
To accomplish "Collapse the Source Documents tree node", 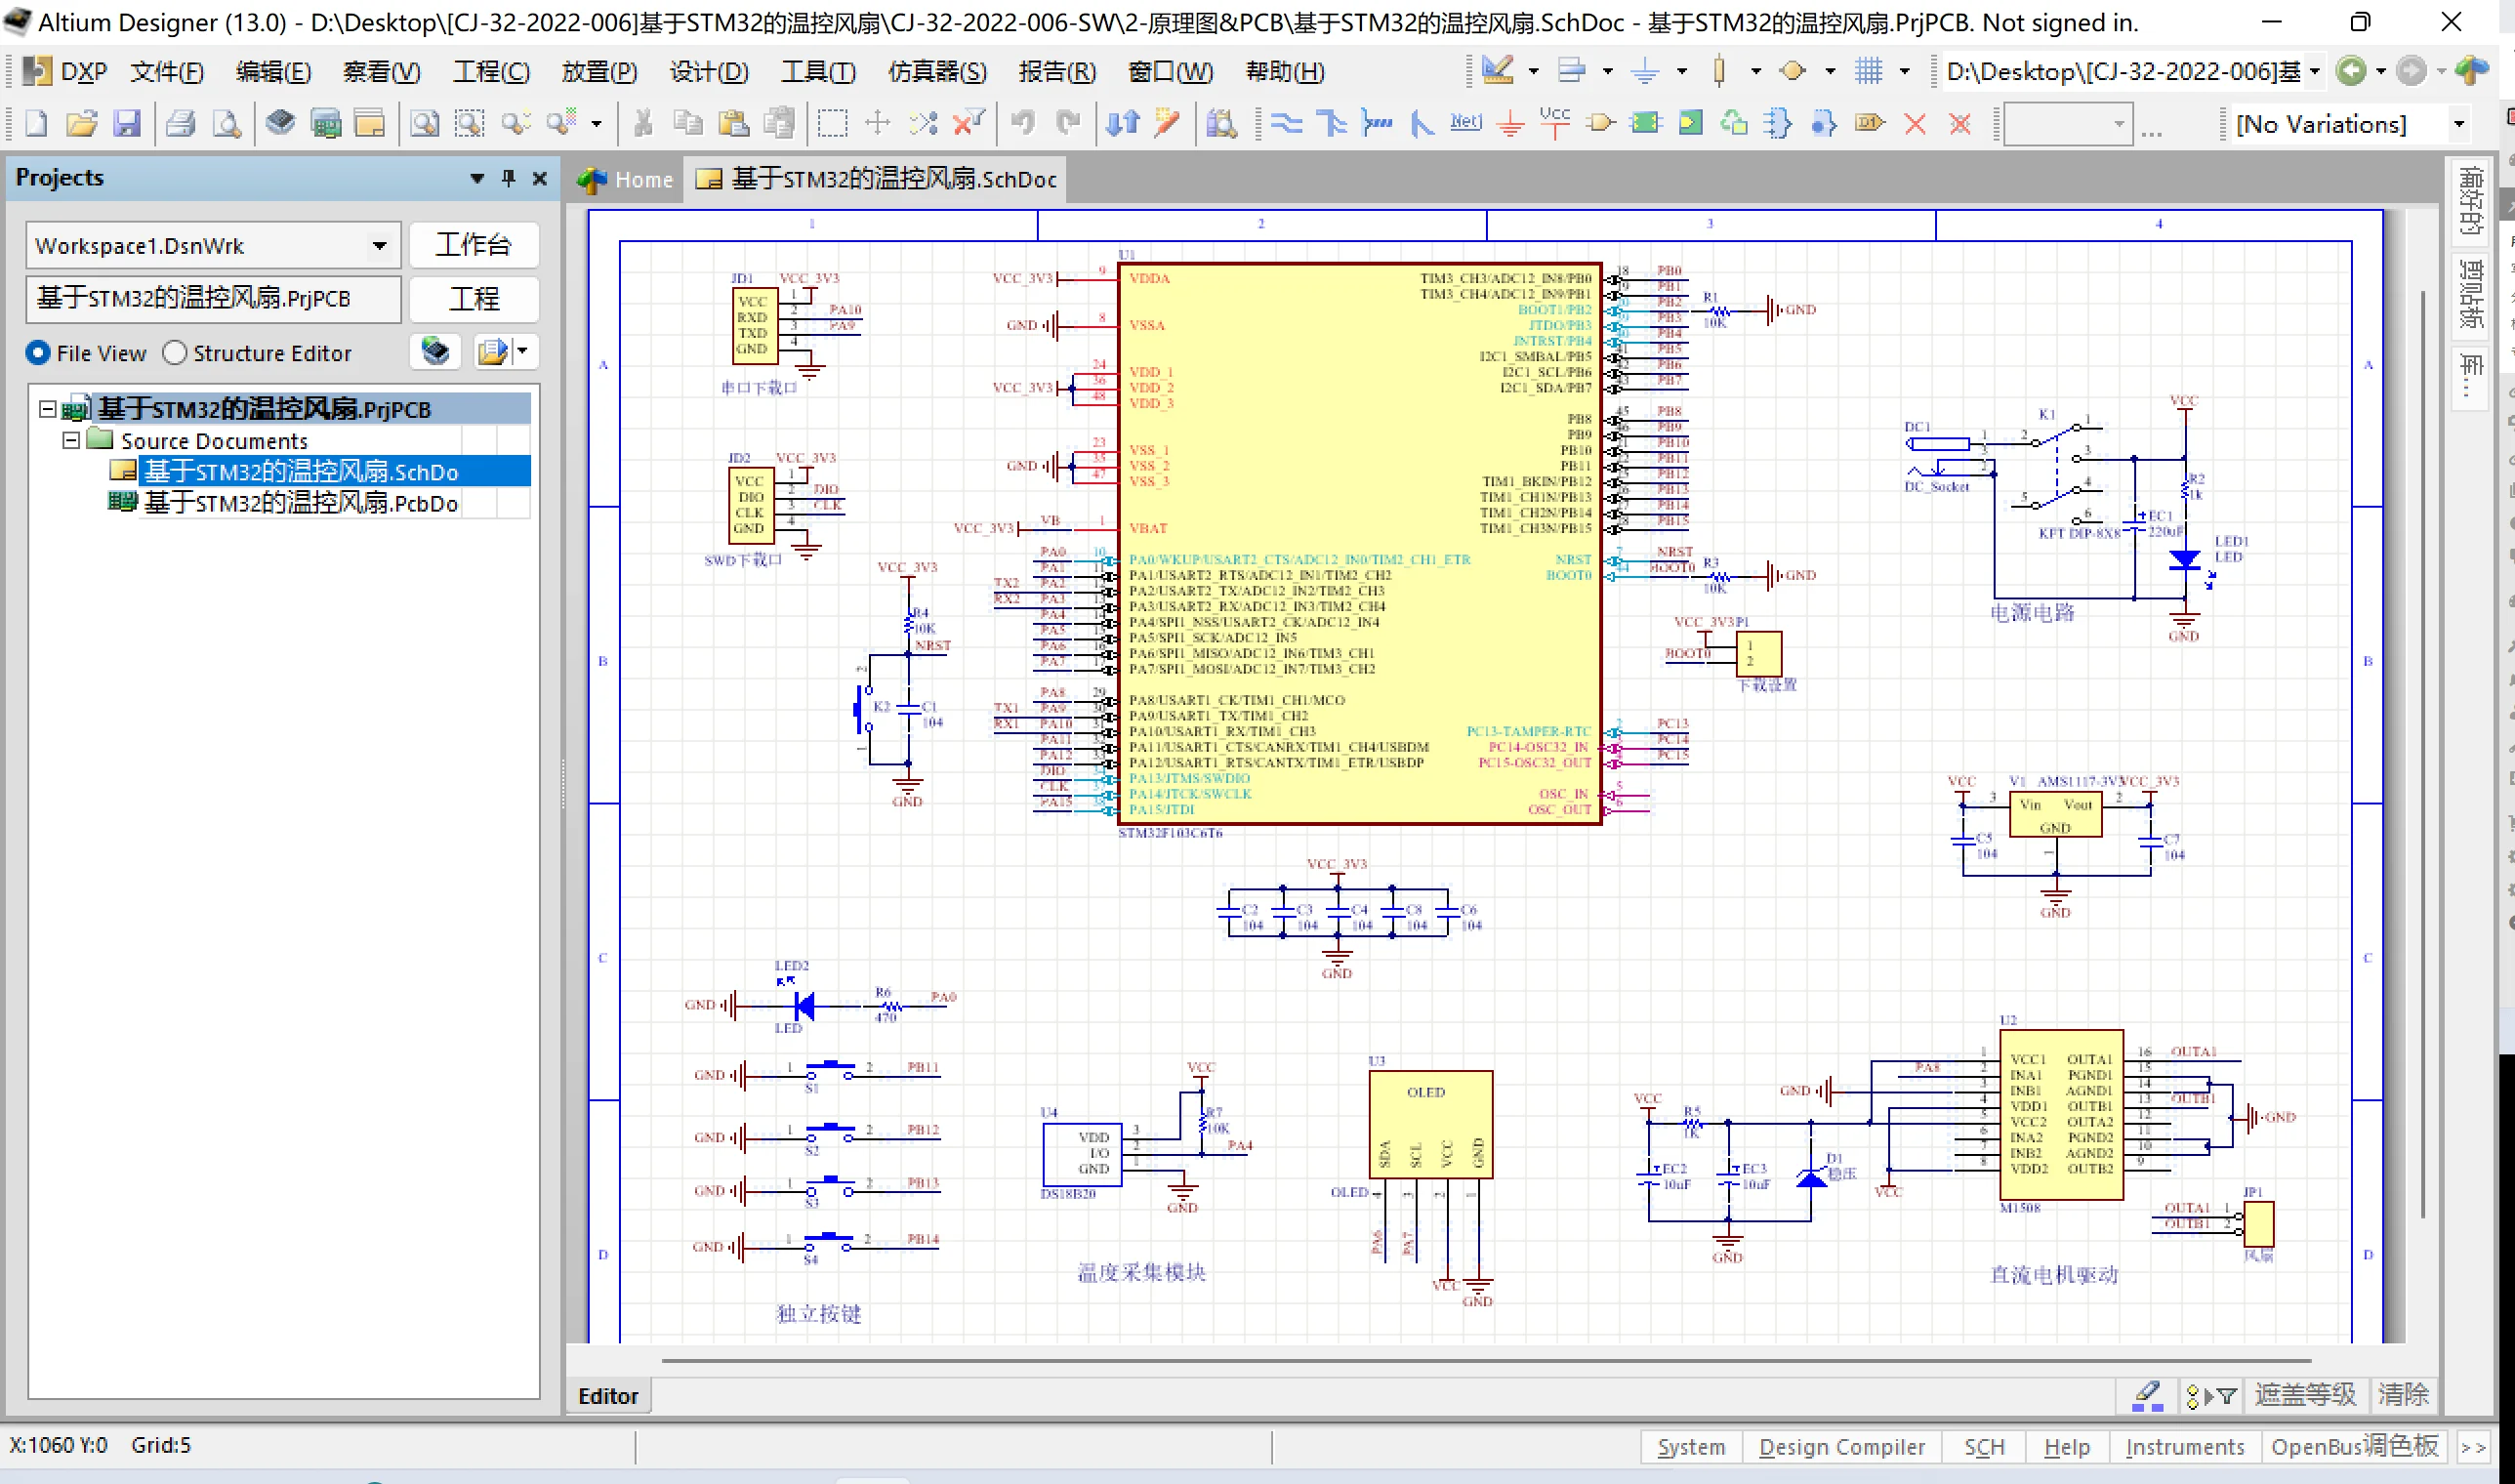I will [71, 440].
